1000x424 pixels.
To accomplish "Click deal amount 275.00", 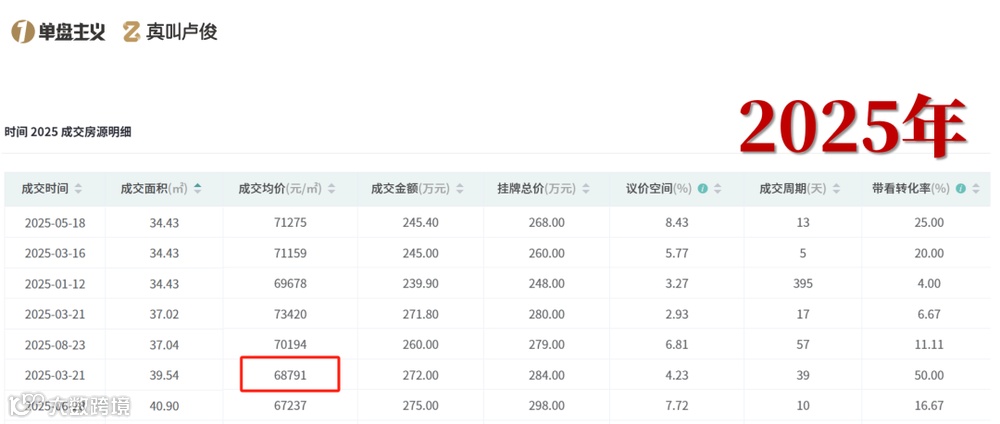I will [420, 406].
